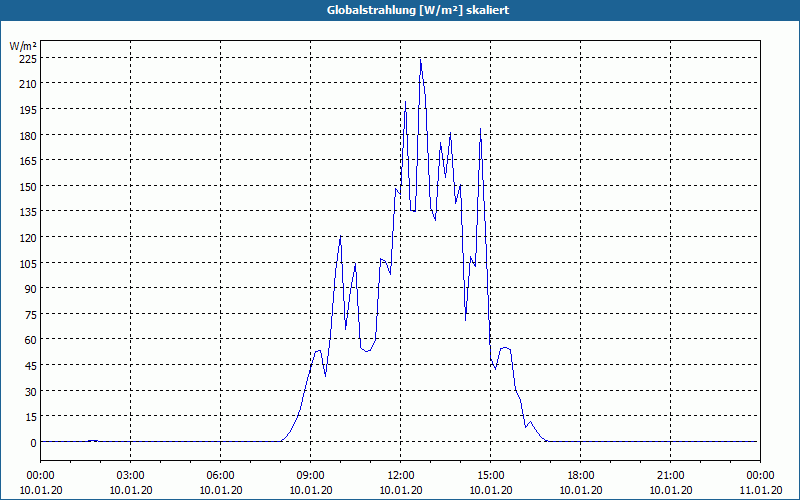The height and width of the screenshot is (500, 800).
Task: Select the 06:00 x-axis time label
Action: (x=220, y=476)
